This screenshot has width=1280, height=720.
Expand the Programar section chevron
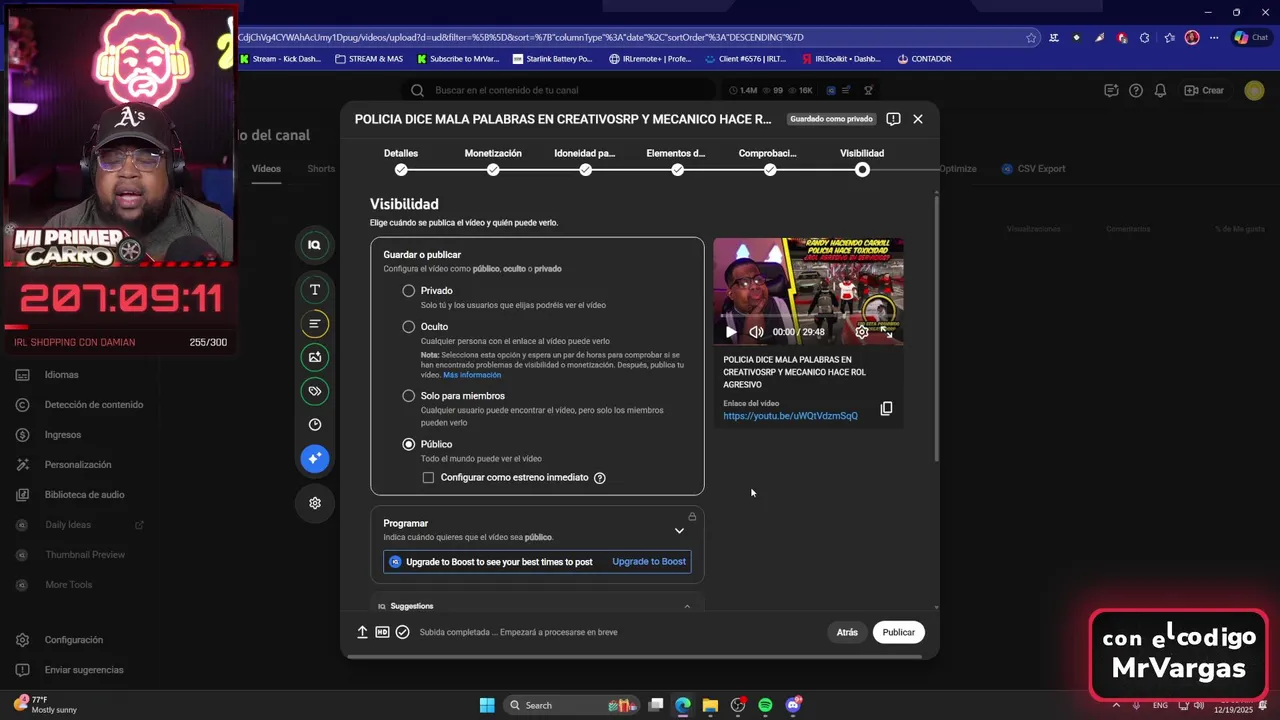679,531
